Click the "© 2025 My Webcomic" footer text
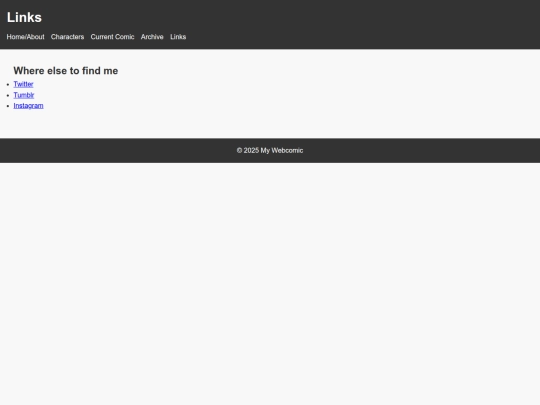The width and height of the screenshot is (540, 405). tap(270, 150)
